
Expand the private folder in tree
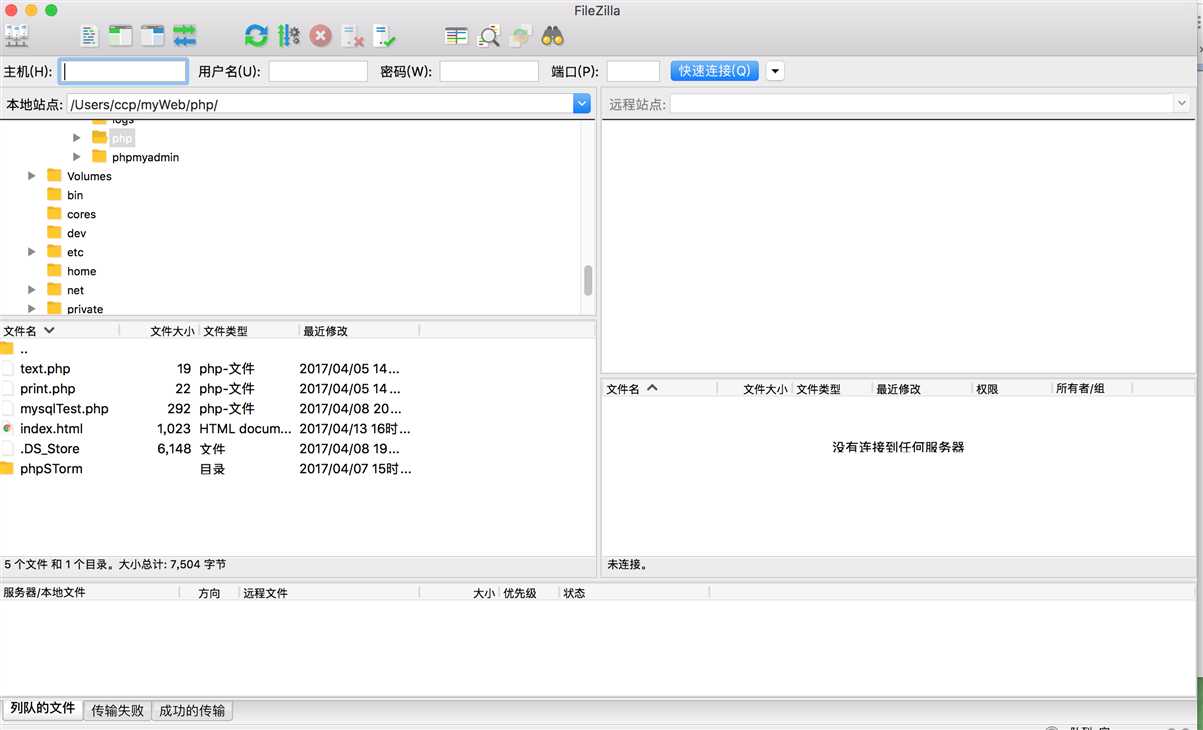click(32, 309)
